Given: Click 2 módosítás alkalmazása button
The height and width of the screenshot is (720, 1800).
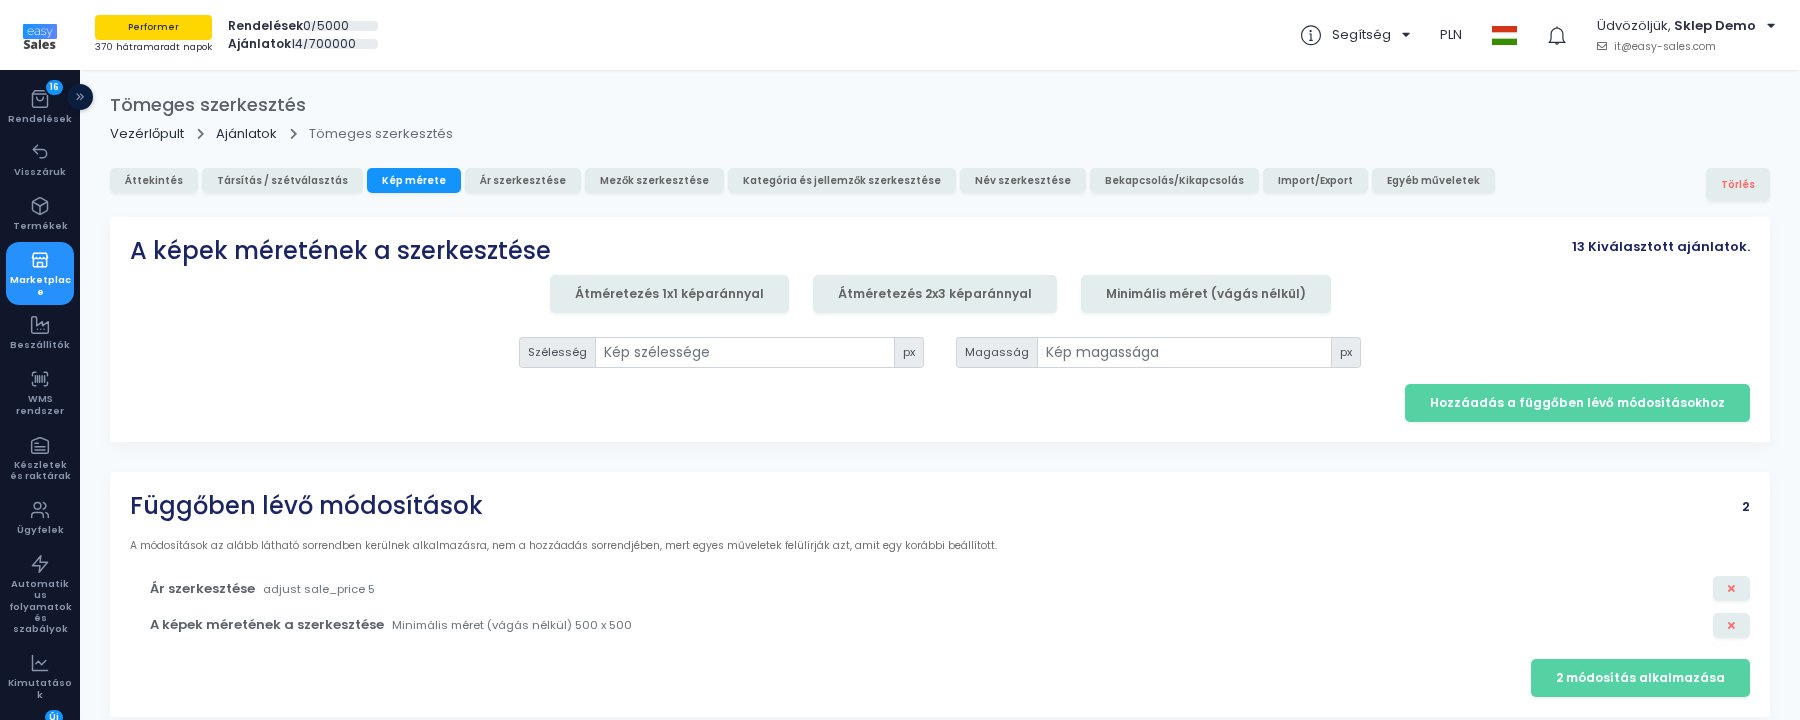Looking at the screenshot, I should point(1640,678).
